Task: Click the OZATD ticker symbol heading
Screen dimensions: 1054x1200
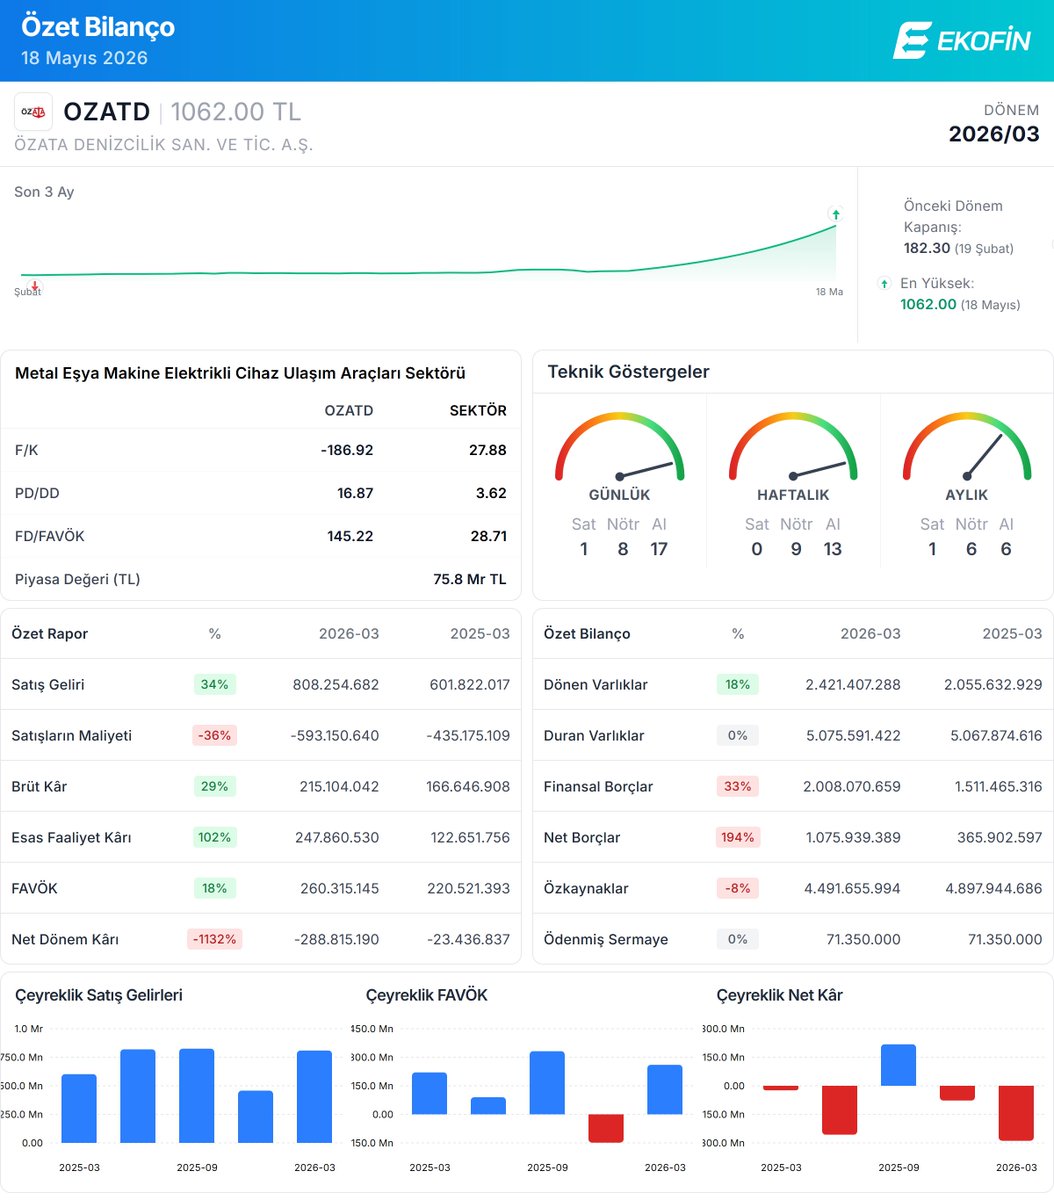Action: pos(106,112)
